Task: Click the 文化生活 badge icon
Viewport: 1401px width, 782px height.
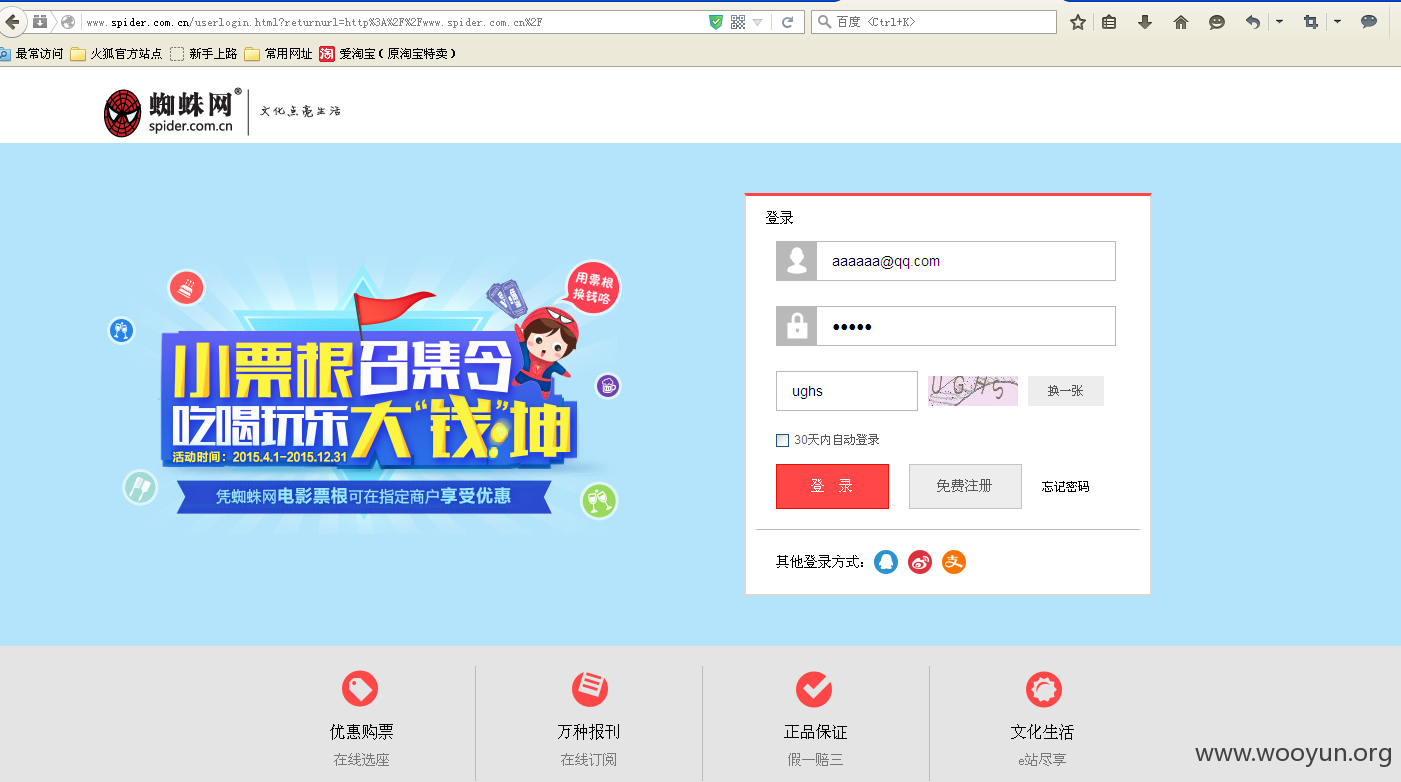Action: coord(1044,689)
